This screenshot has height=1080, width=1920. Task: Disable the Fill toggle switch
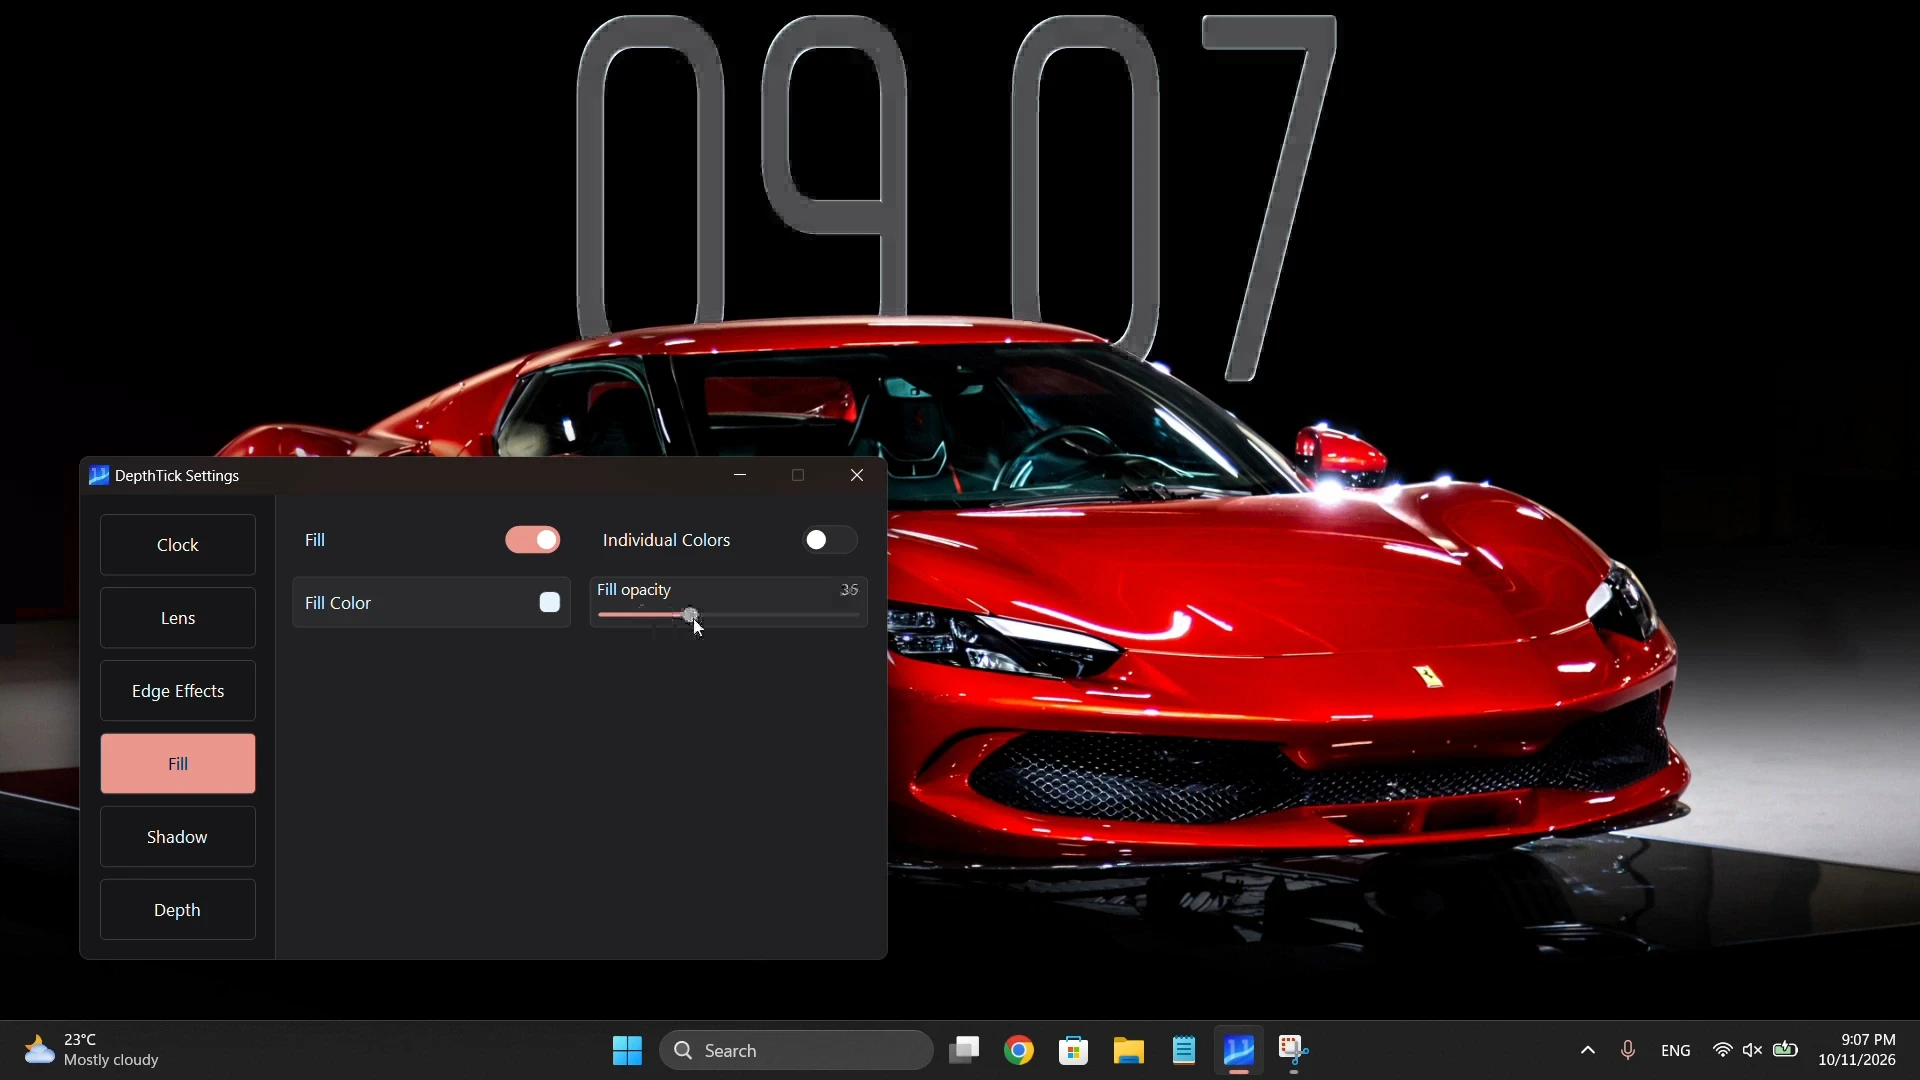(x=533, y=541)
